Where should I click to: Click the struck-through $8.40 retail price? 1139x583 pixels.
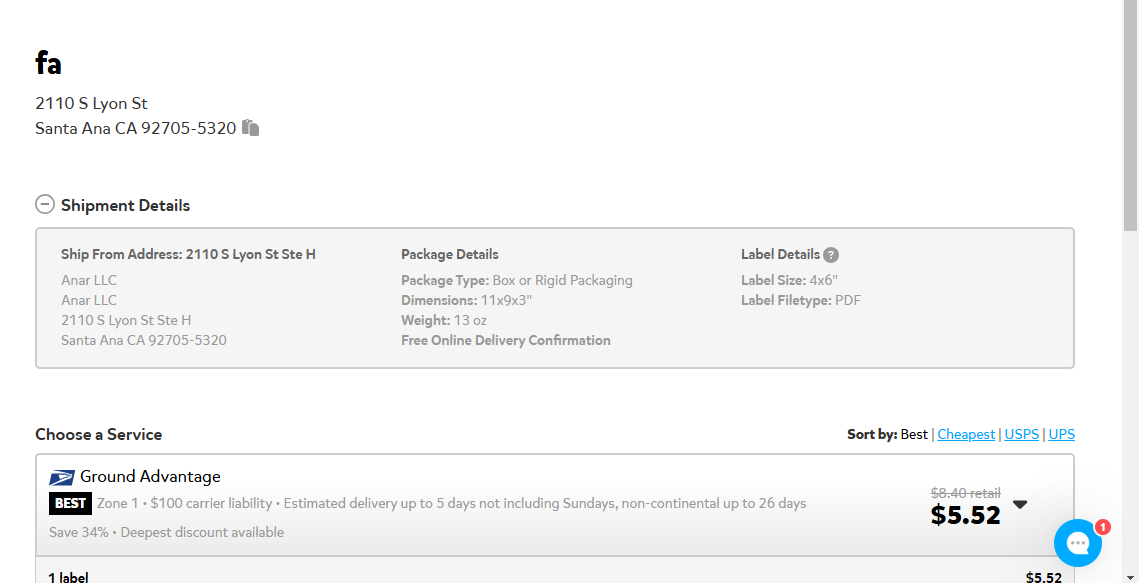[965, 493]
